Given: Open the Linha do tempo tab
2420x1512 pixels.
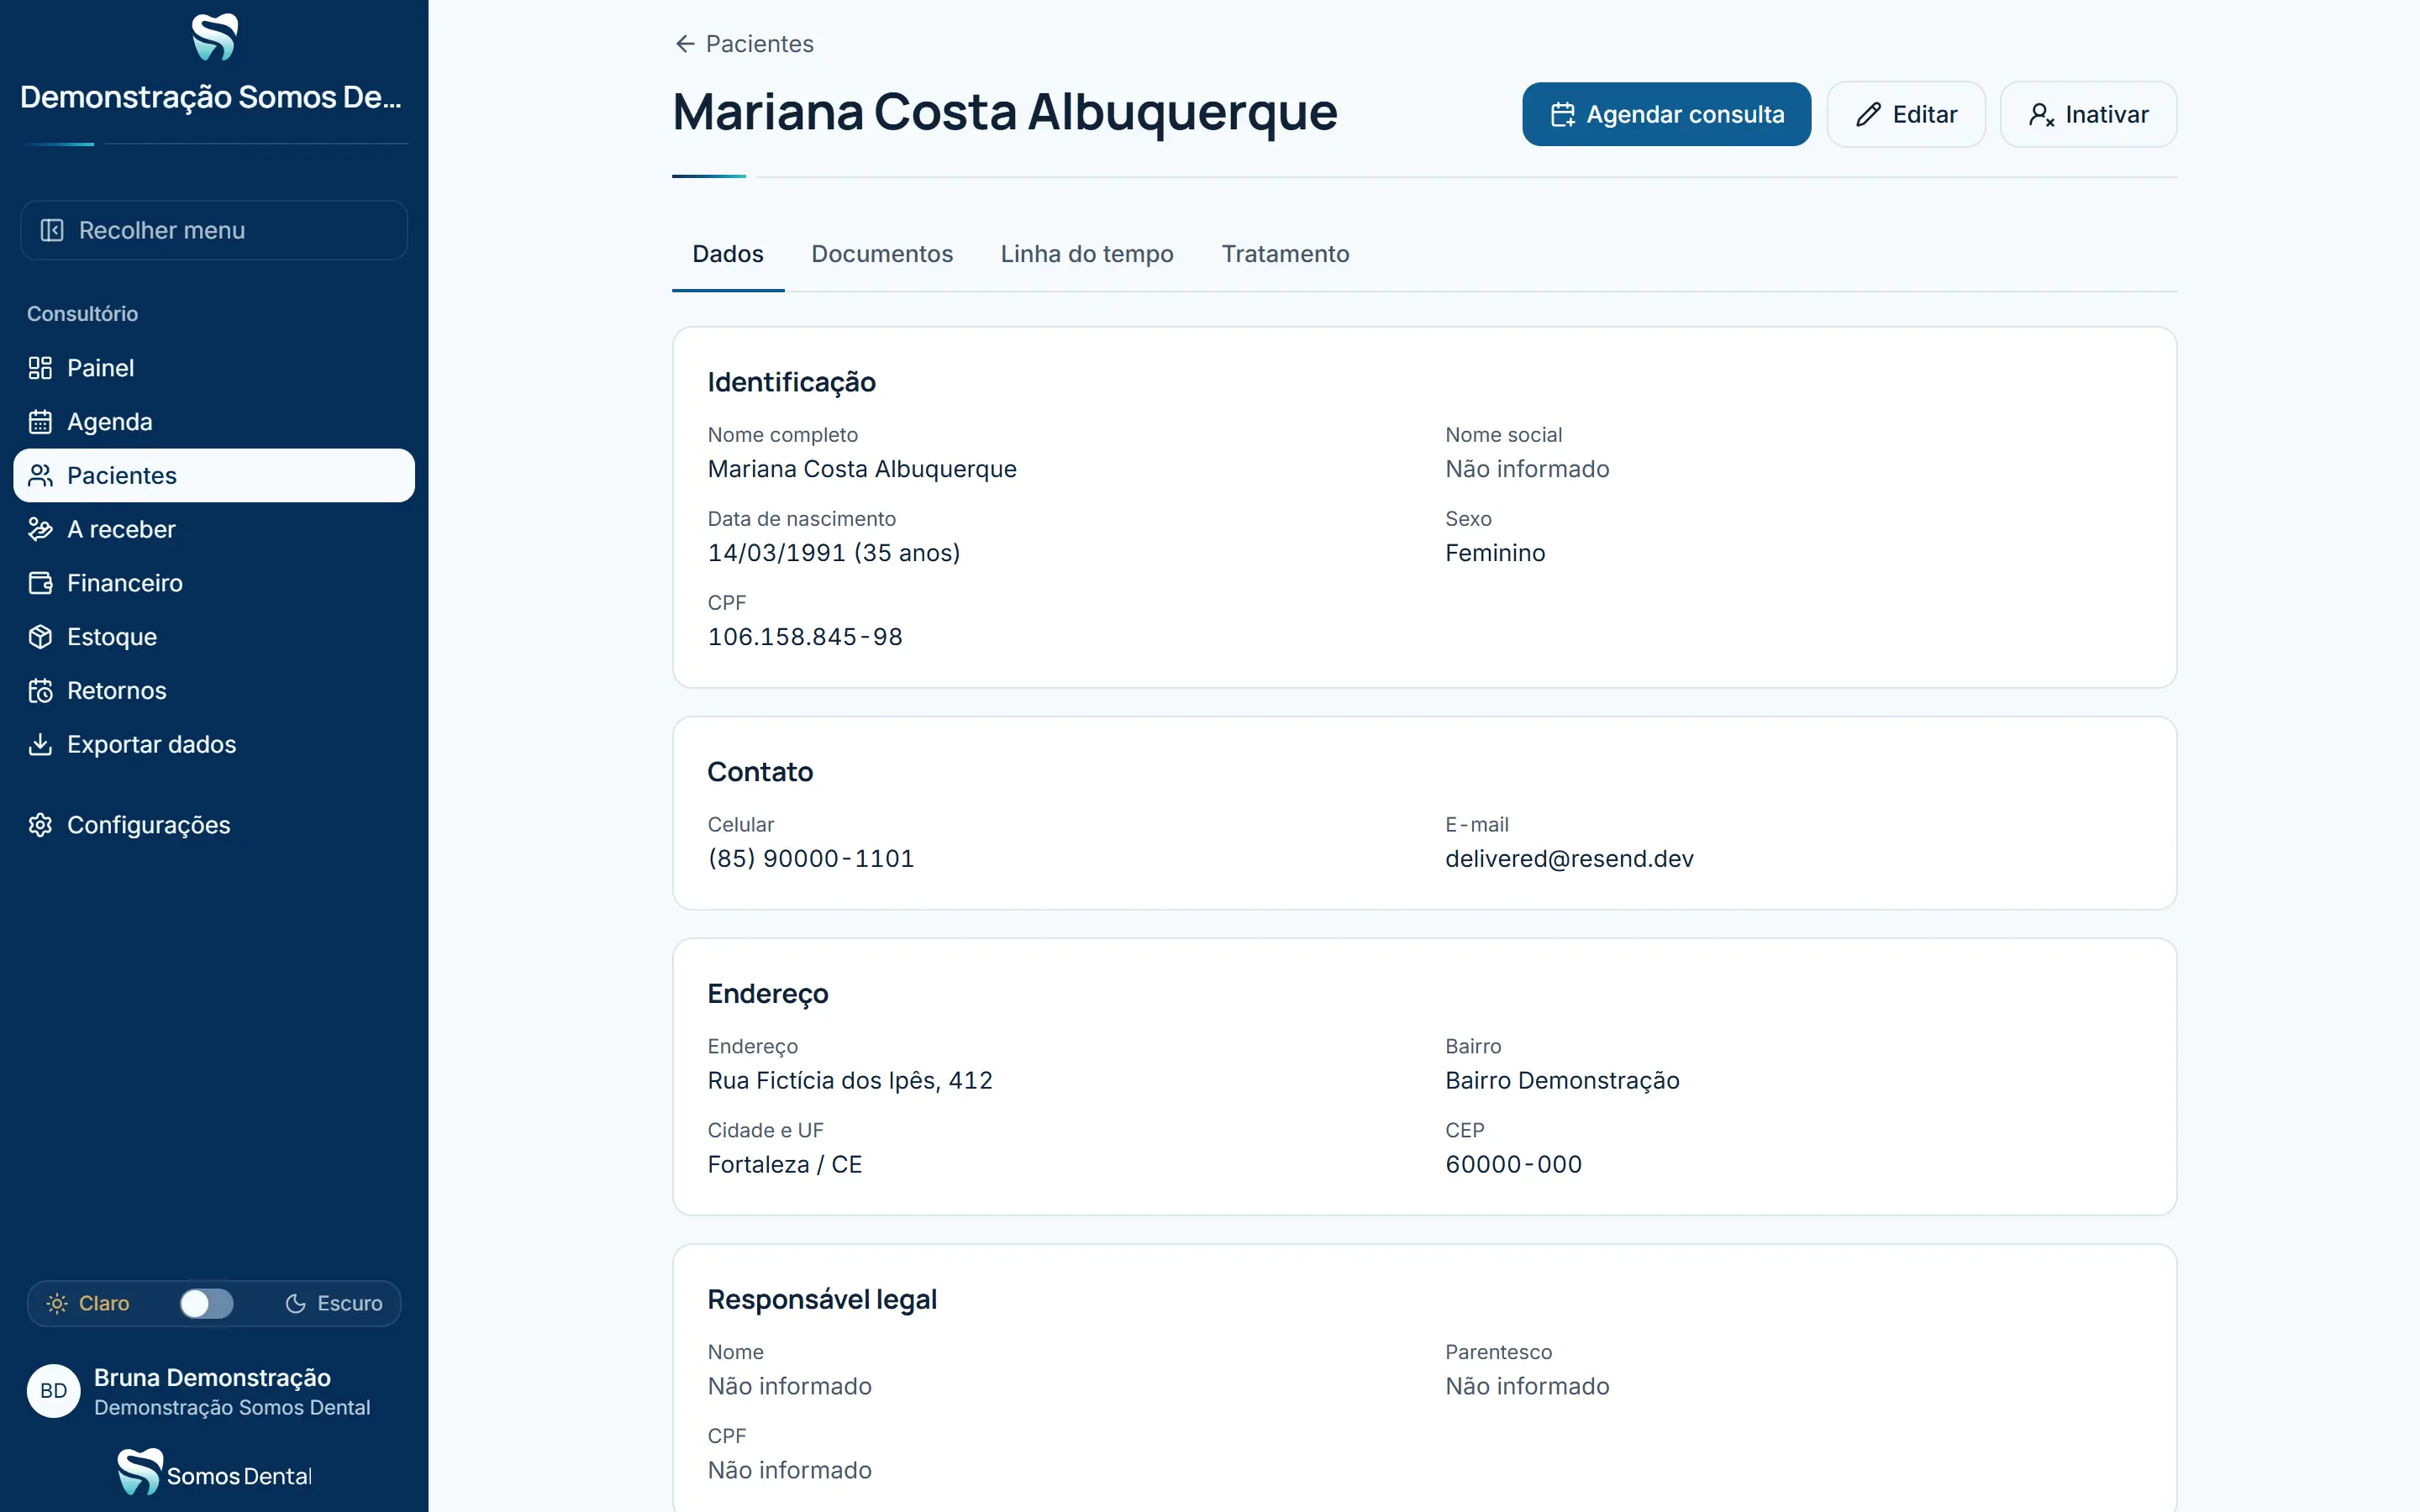Looking at the screenshot, I should (x=1087, y=254).
